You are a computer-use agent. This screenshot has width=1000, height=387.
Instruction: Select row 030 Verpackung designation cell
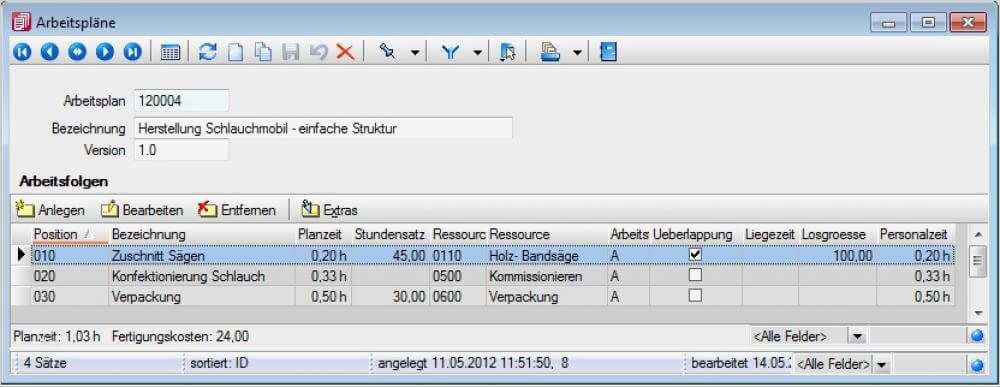tap(202, 297)
